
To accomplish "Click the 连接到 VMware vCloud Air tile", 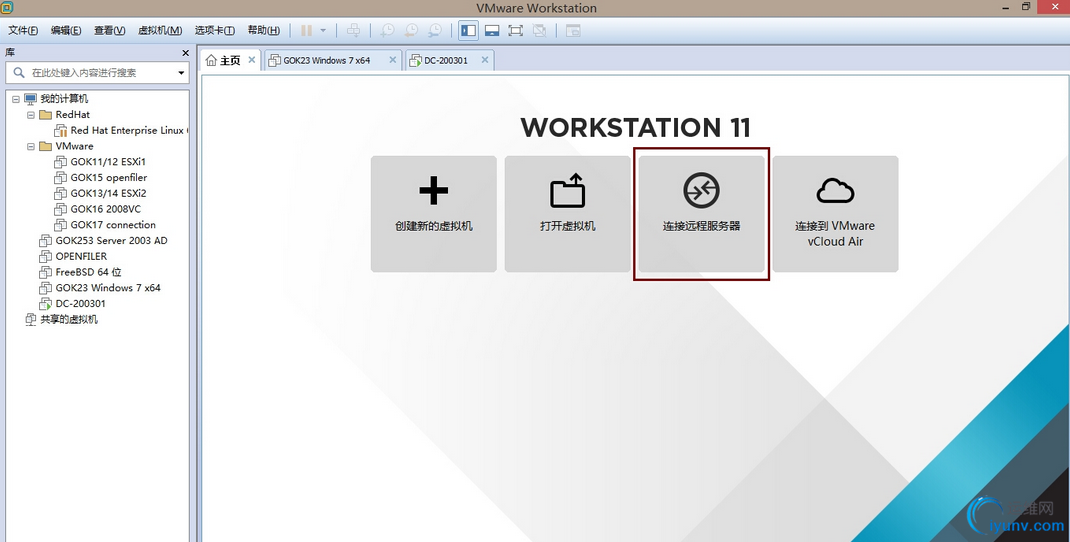I will pyautogui.click(x=835, y=214).
